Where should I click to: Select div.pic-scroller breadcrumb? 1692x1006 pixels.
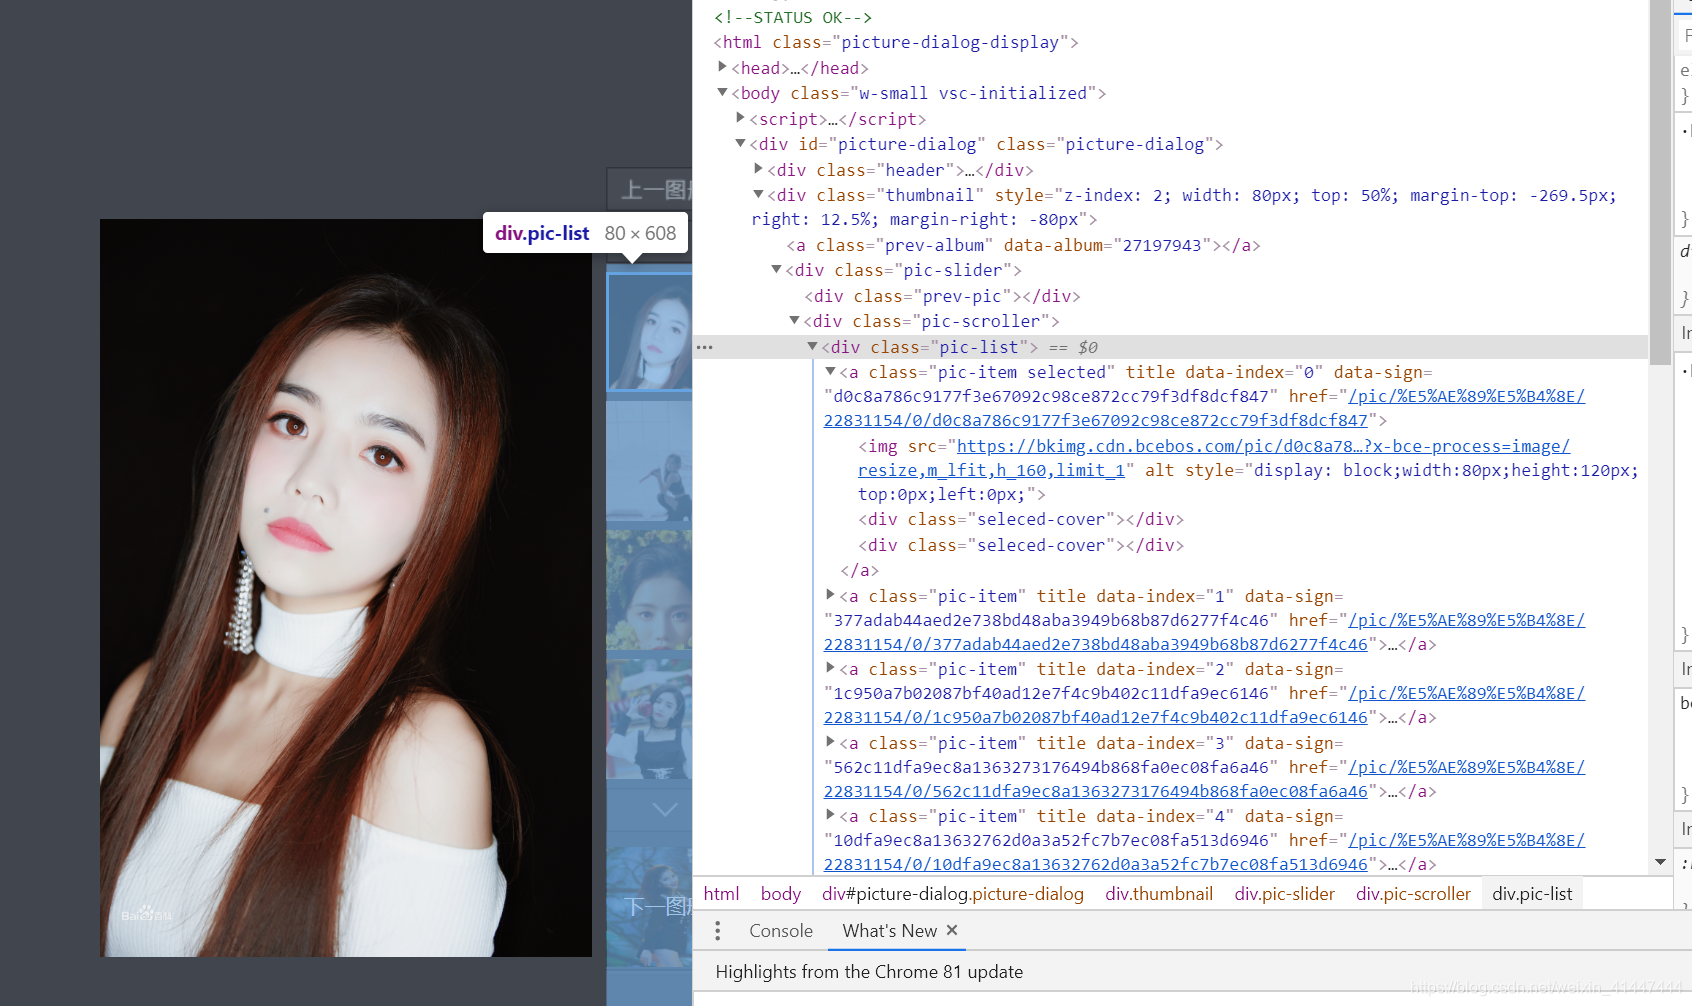(x=1413, y=894)
